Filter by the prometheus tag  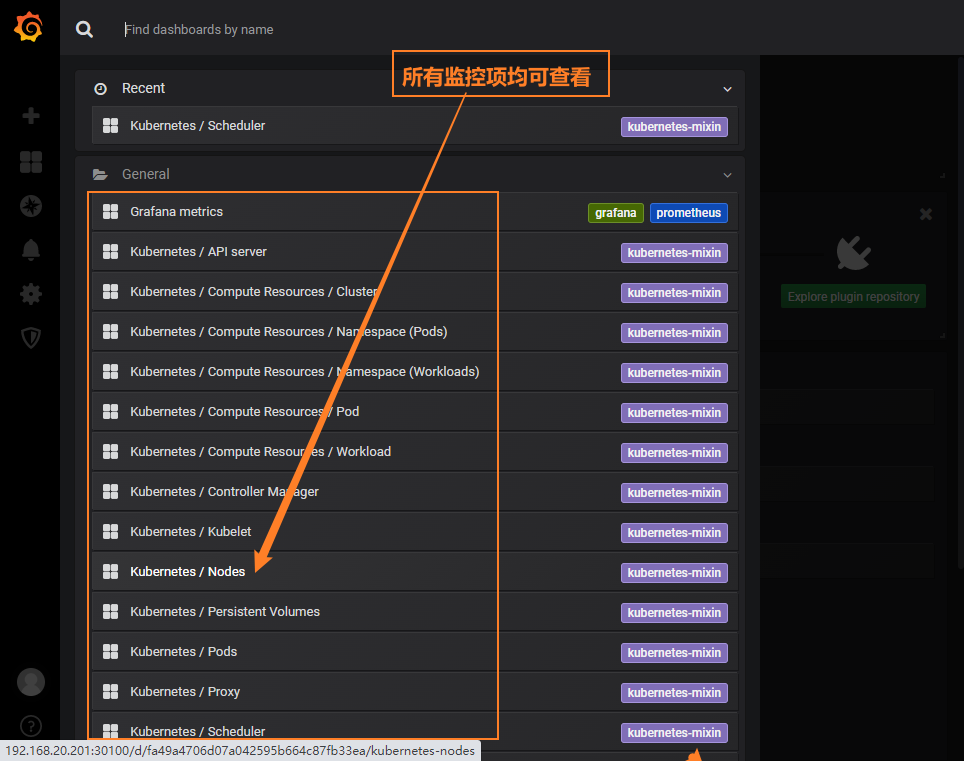point(688,213)
